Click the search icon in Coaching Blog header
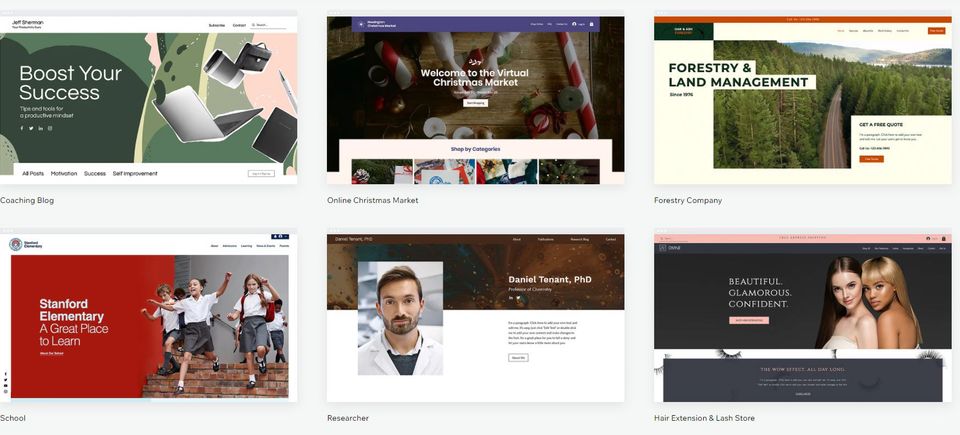Screen dimensions: 960x435 254,25
